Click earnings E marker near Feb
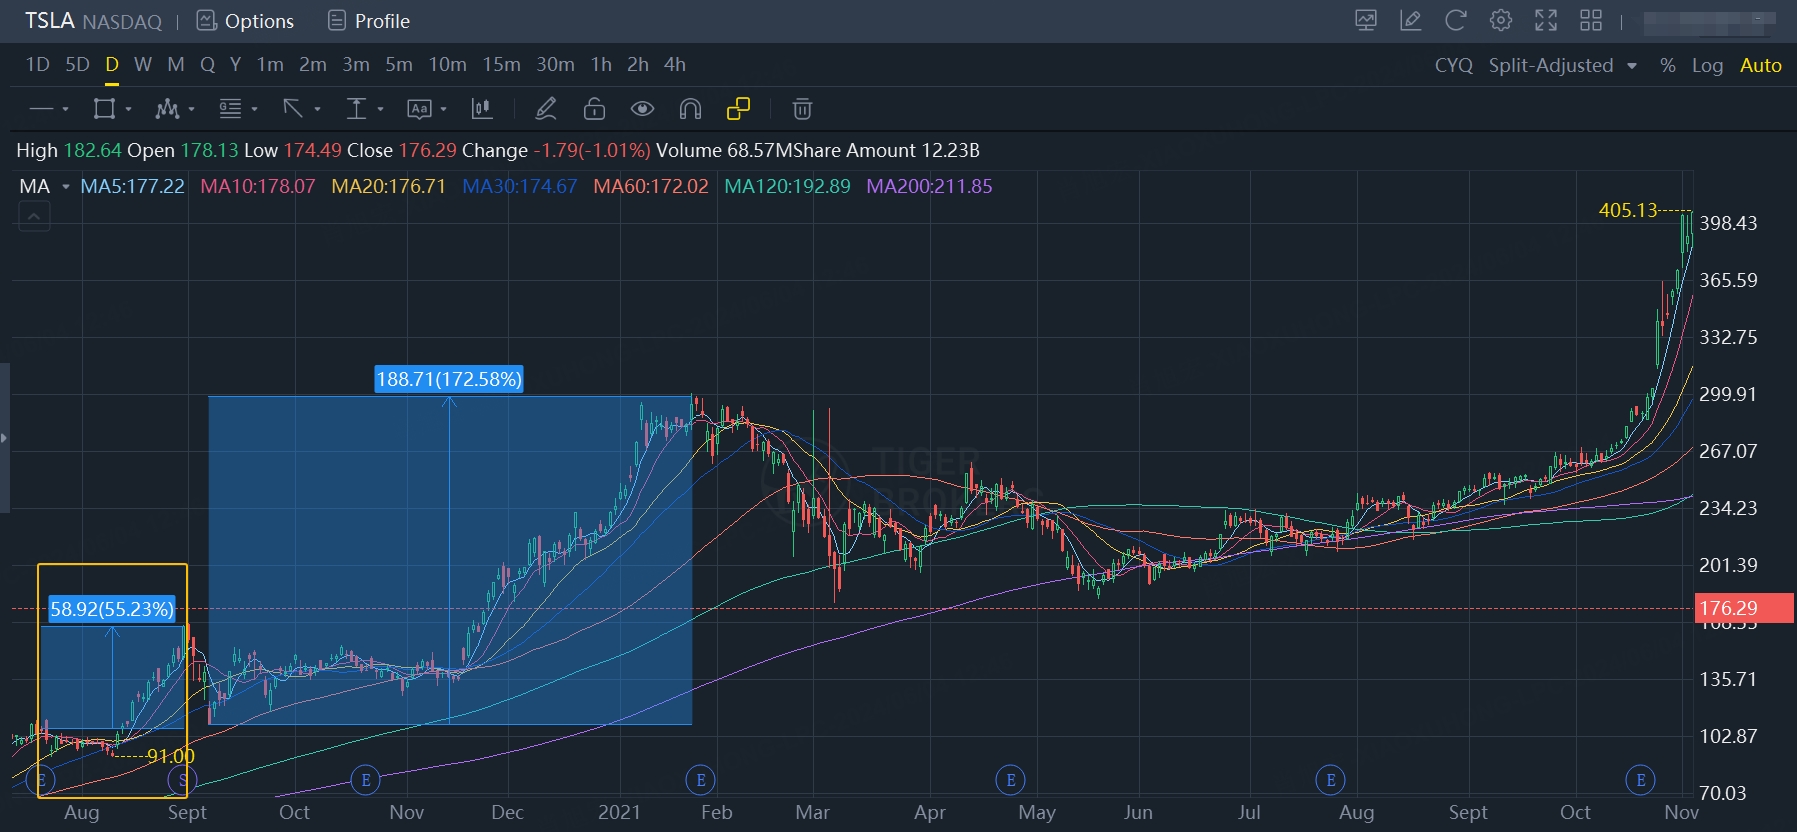 click(700, 780)
